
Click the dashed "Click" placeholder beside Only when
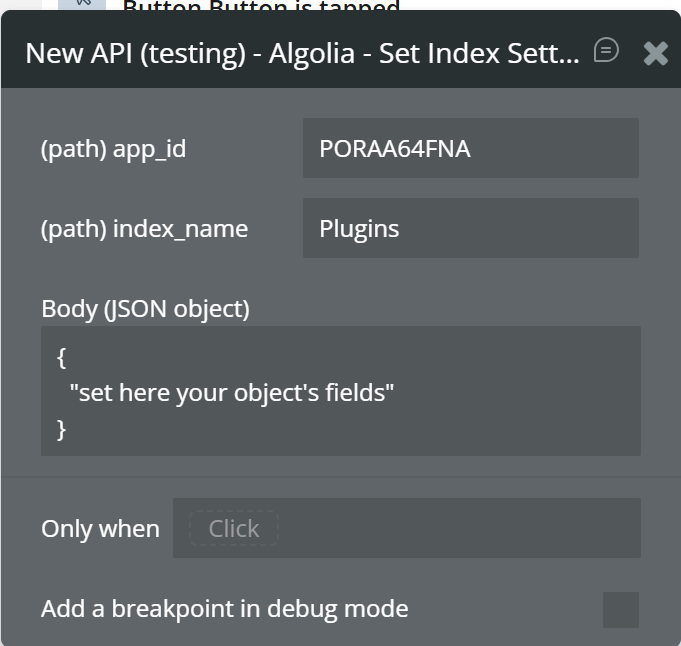[234, 528]
